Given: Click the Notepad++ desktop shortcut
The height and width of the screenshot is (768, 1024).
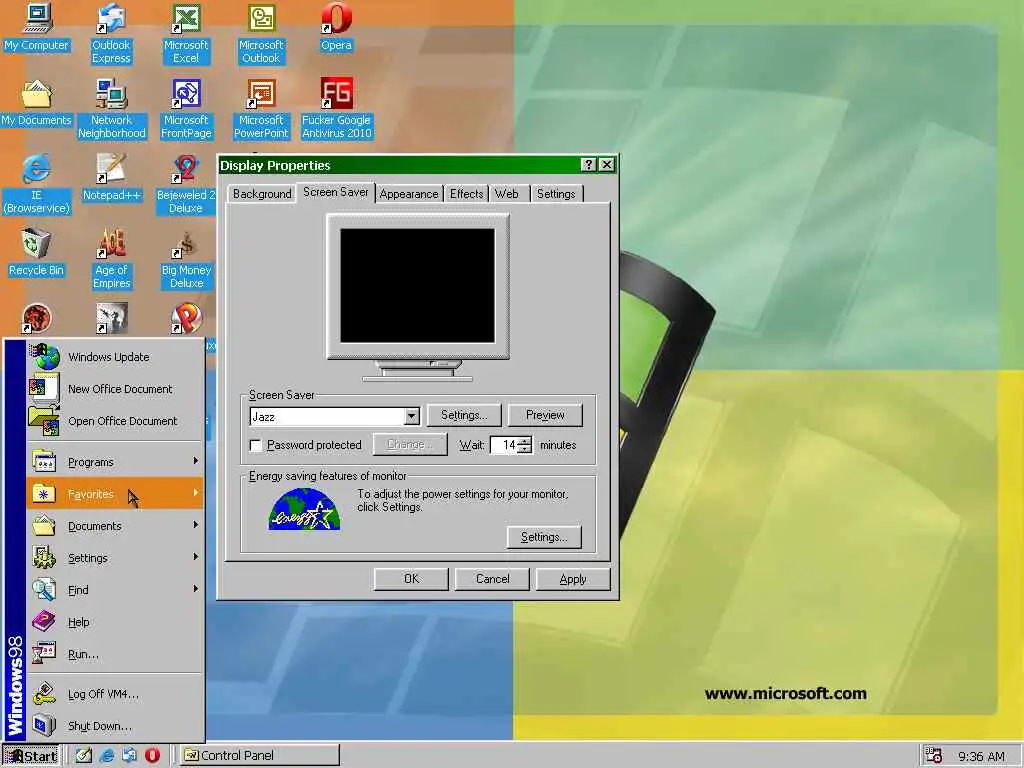Looking at the screenshot, I should pyautogui.click(x=112, y=178).
